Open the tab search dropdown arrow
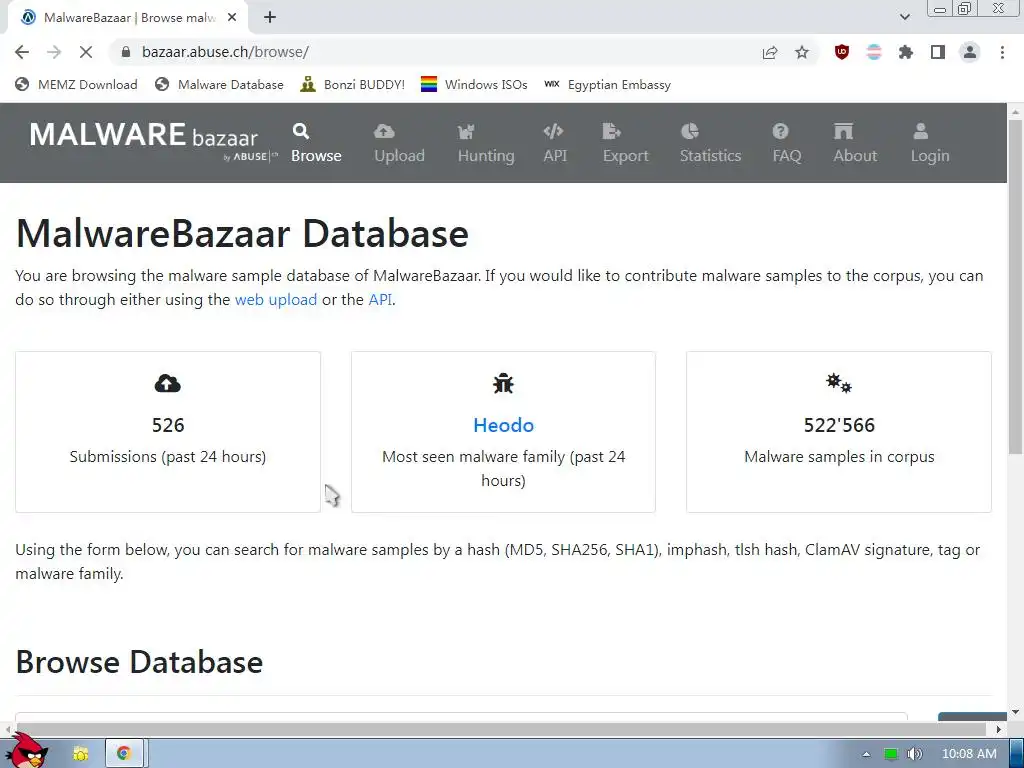The height and width of the screenshot is (768, 1024). [904, 17]
